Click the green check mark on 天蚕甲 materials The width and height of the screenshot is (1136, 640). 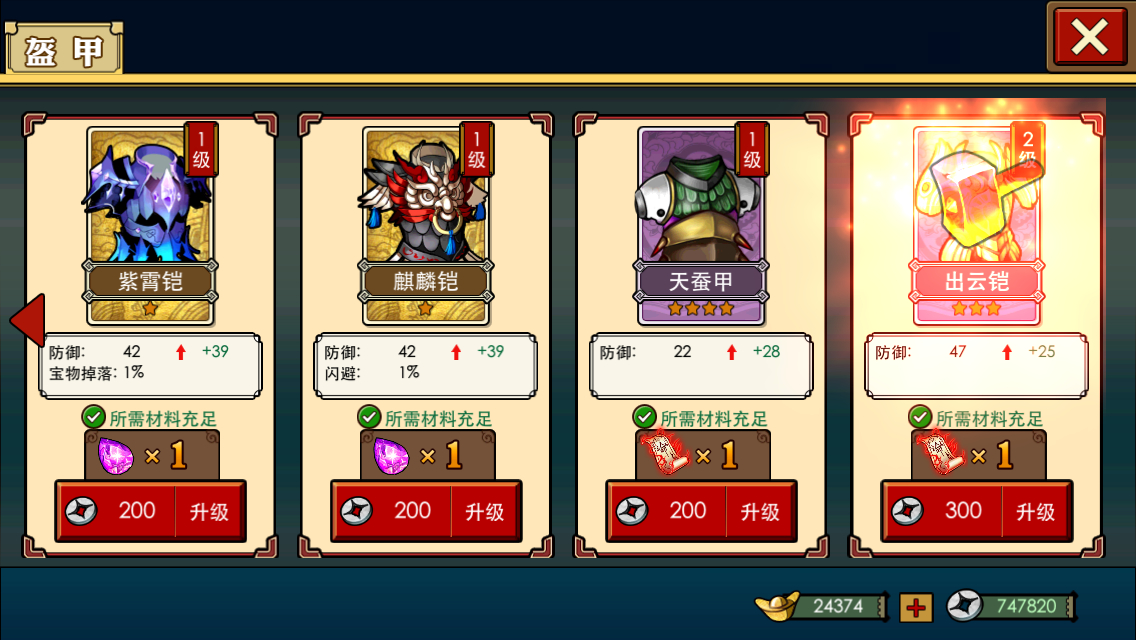point(644,417)
